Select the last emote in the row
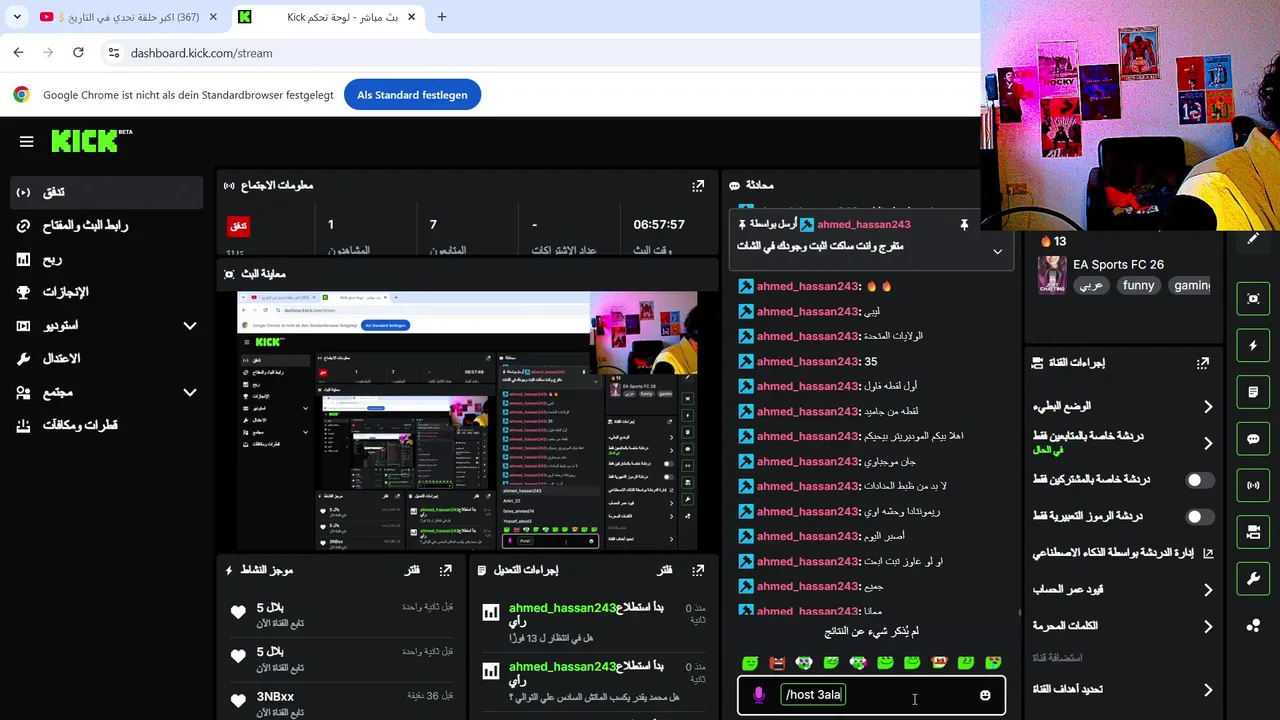 click(993, 662)
